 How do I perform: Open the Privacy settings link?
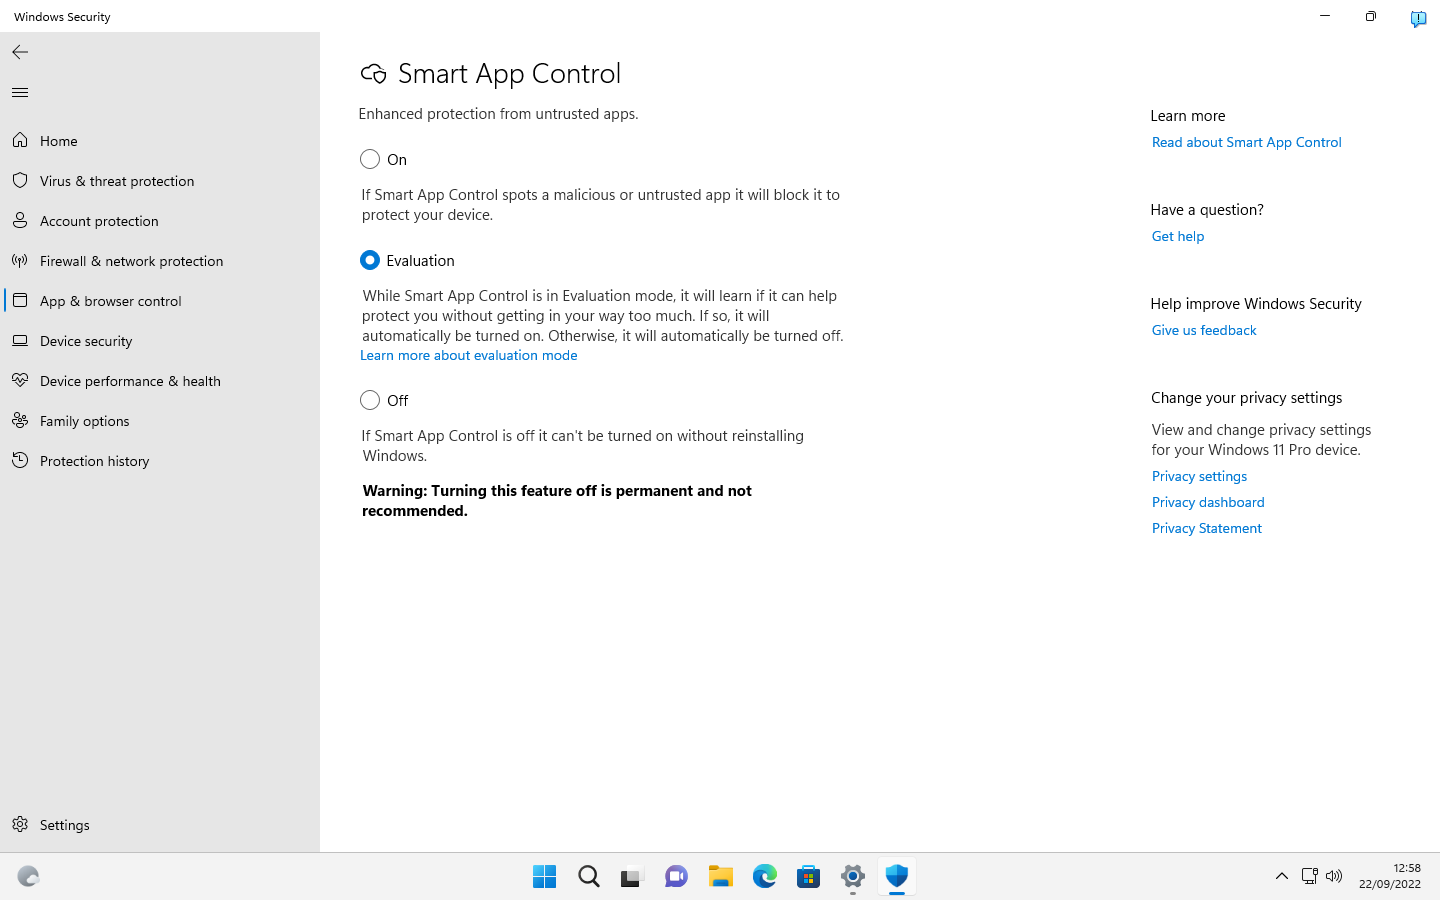[x=1199, y=476]
